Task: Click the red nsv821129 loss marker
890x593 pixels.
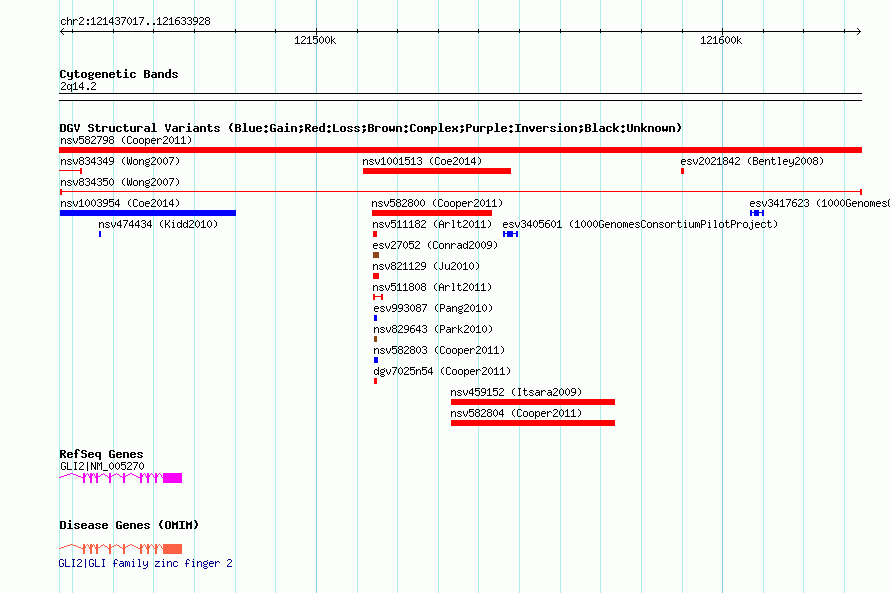Action: tap(376, 276)
